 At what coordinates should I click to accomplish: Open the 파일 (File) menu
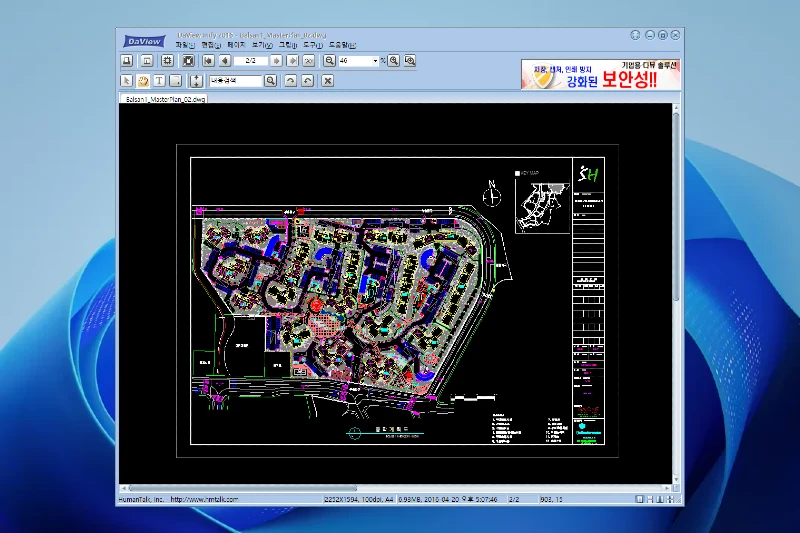185,45
